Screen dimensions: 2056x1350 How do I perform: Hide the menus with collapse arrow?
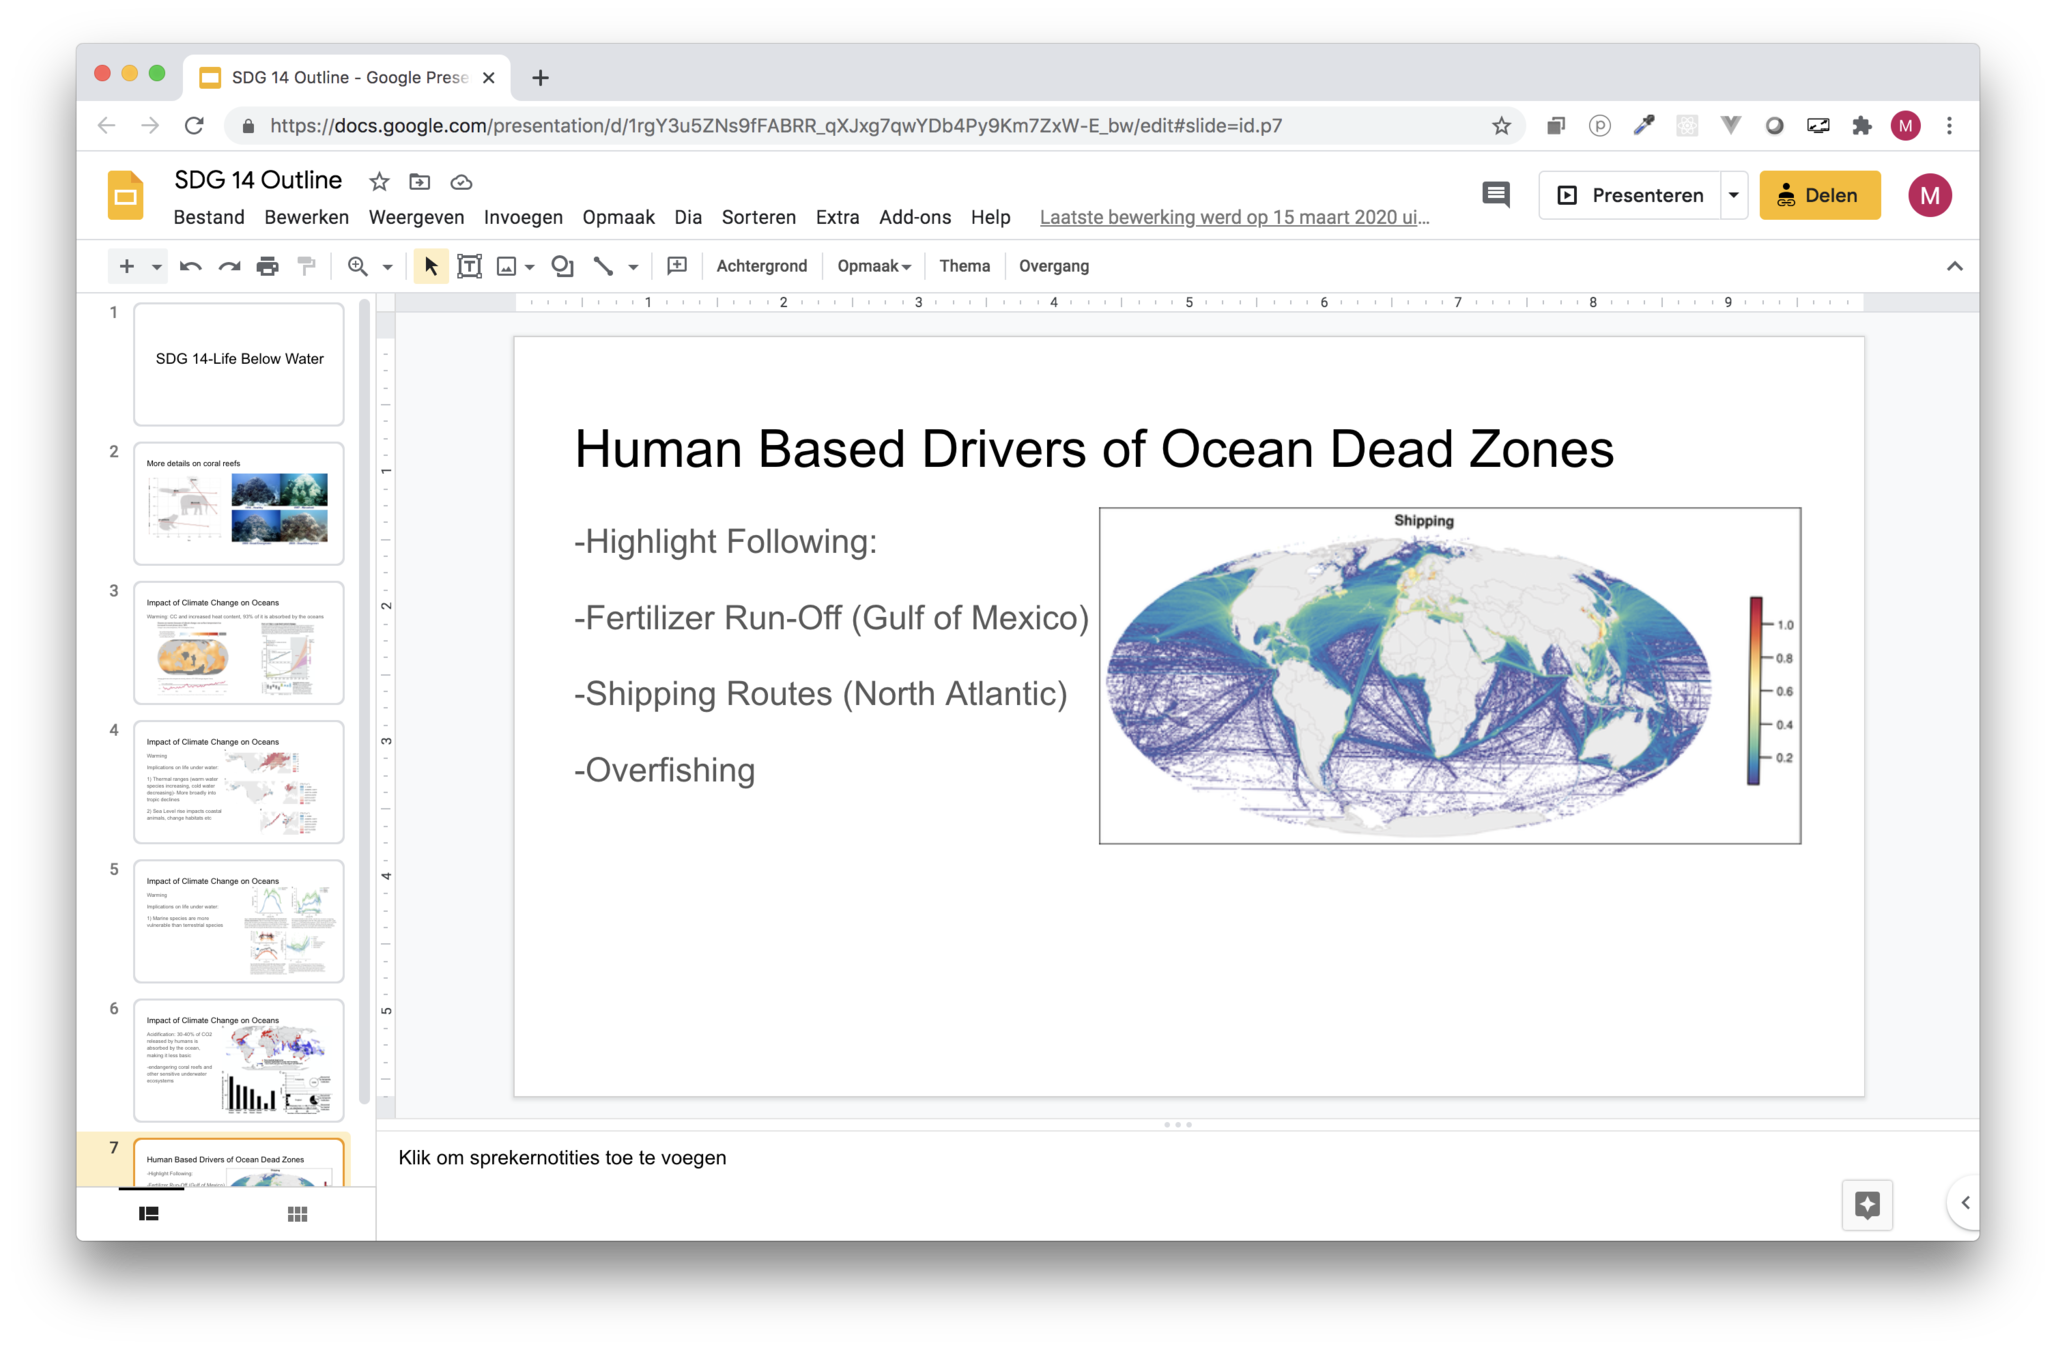1954,266
